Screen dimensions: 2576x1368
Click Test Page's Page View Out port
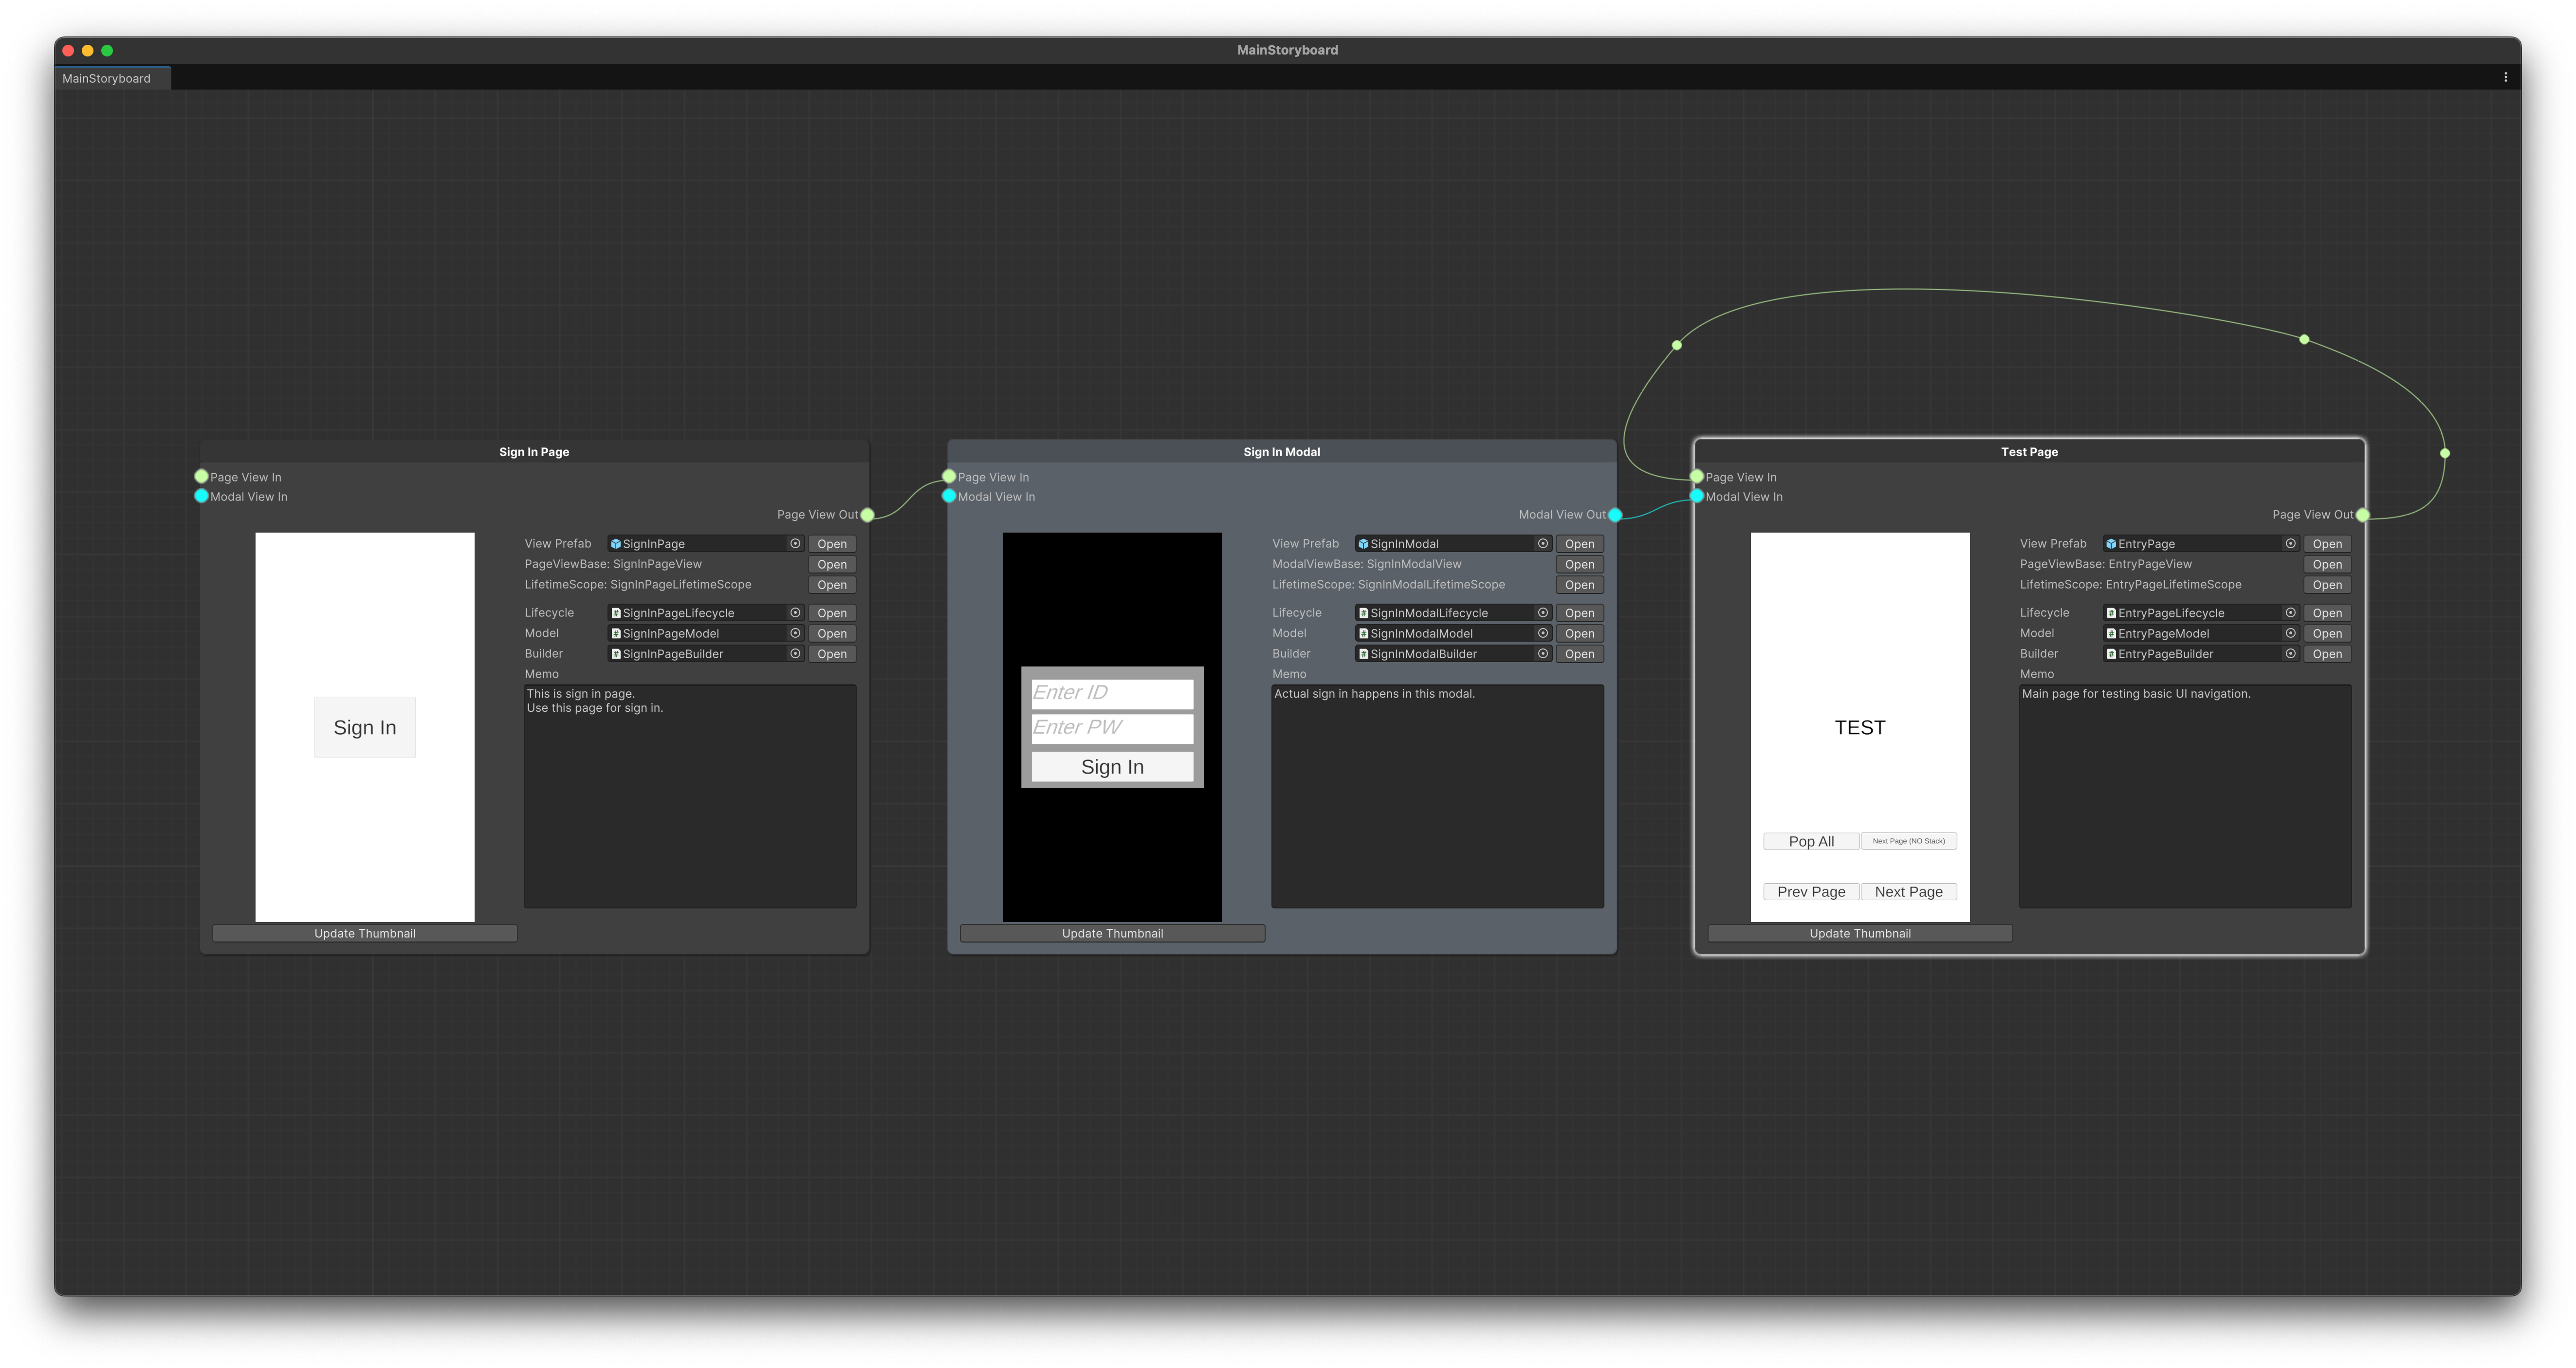2362,515
